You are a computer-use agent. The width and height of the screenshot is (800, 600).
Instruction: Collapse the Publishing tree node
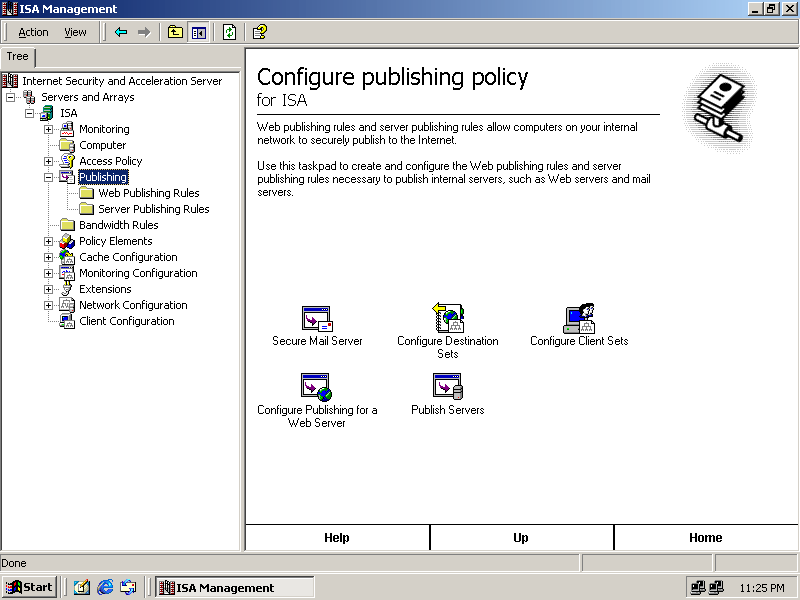pos(48,177)
